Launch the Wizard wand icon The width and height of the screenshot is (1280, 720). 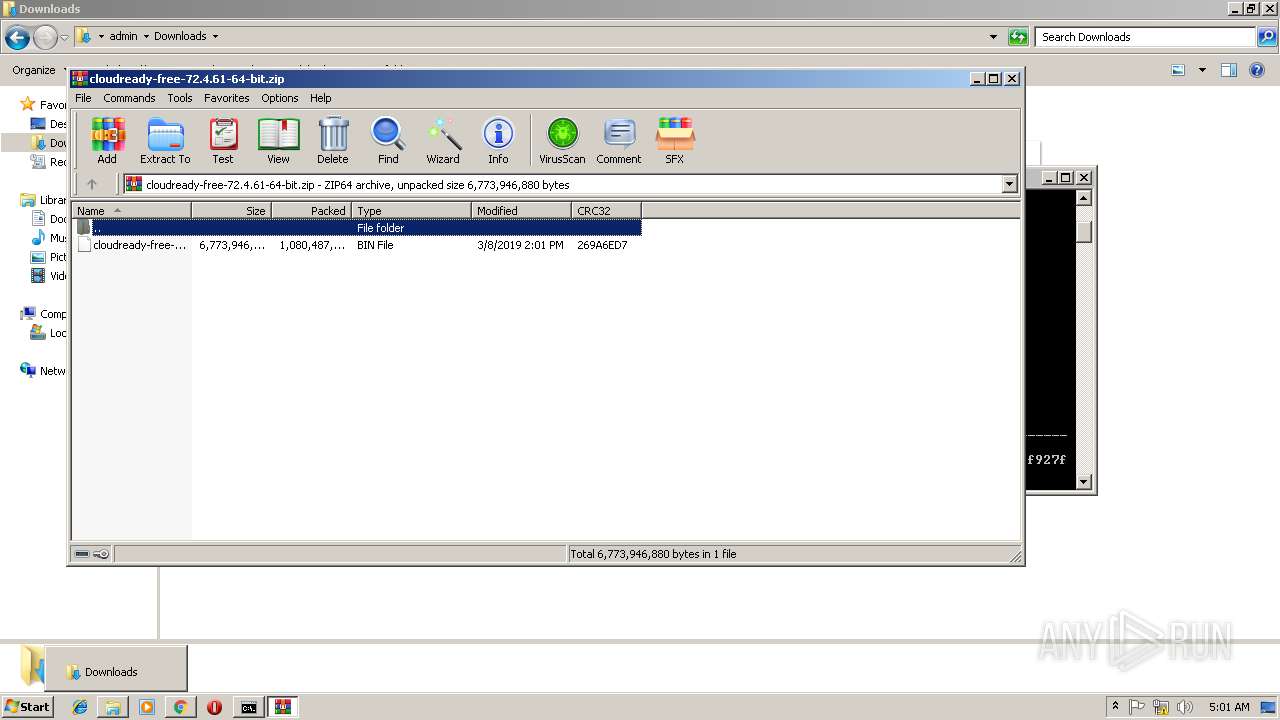(443, 140)
